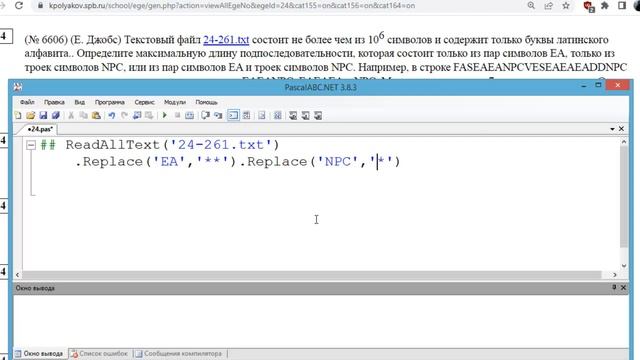Click the first of three rightmost toolbar icons
The image size is (640, 360).
pos(293,116)
